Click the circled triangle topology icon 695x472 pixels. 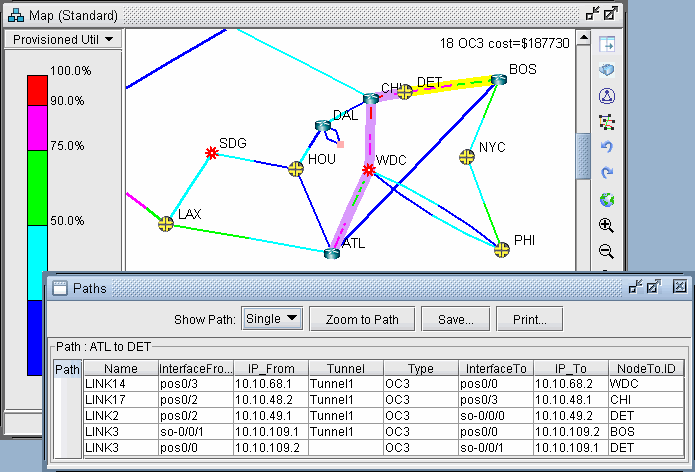pyautogui.click(x=606, y=96)
